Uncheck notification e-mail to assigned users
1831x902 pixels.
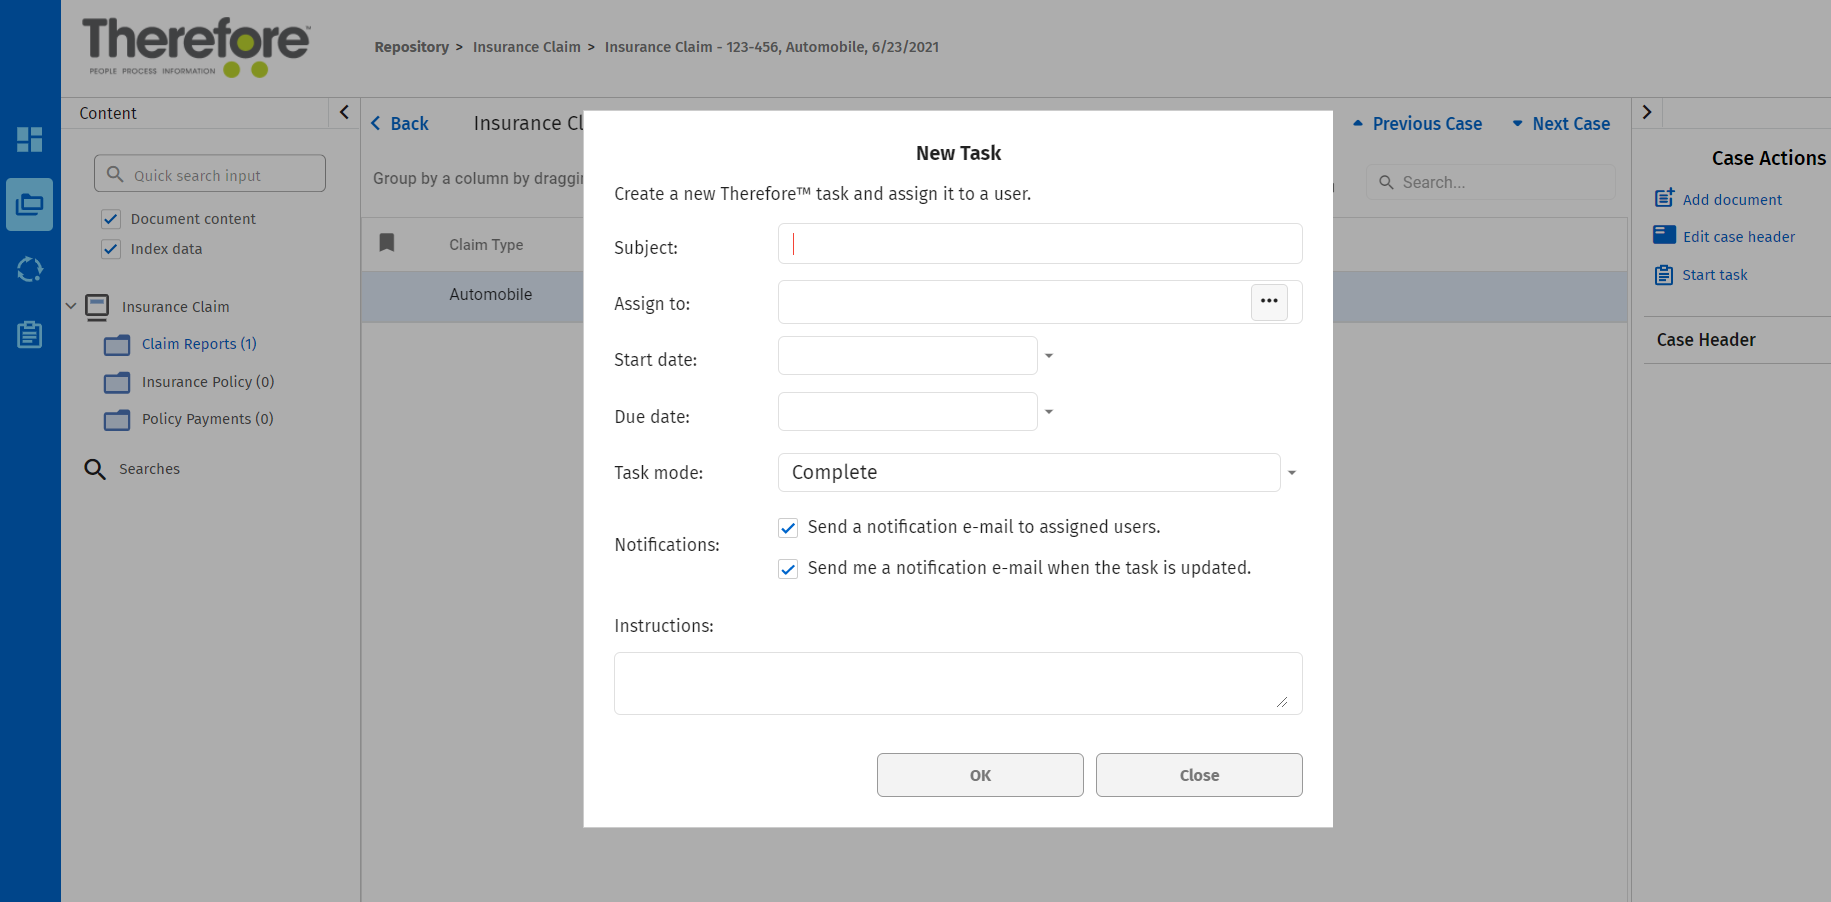788,528
